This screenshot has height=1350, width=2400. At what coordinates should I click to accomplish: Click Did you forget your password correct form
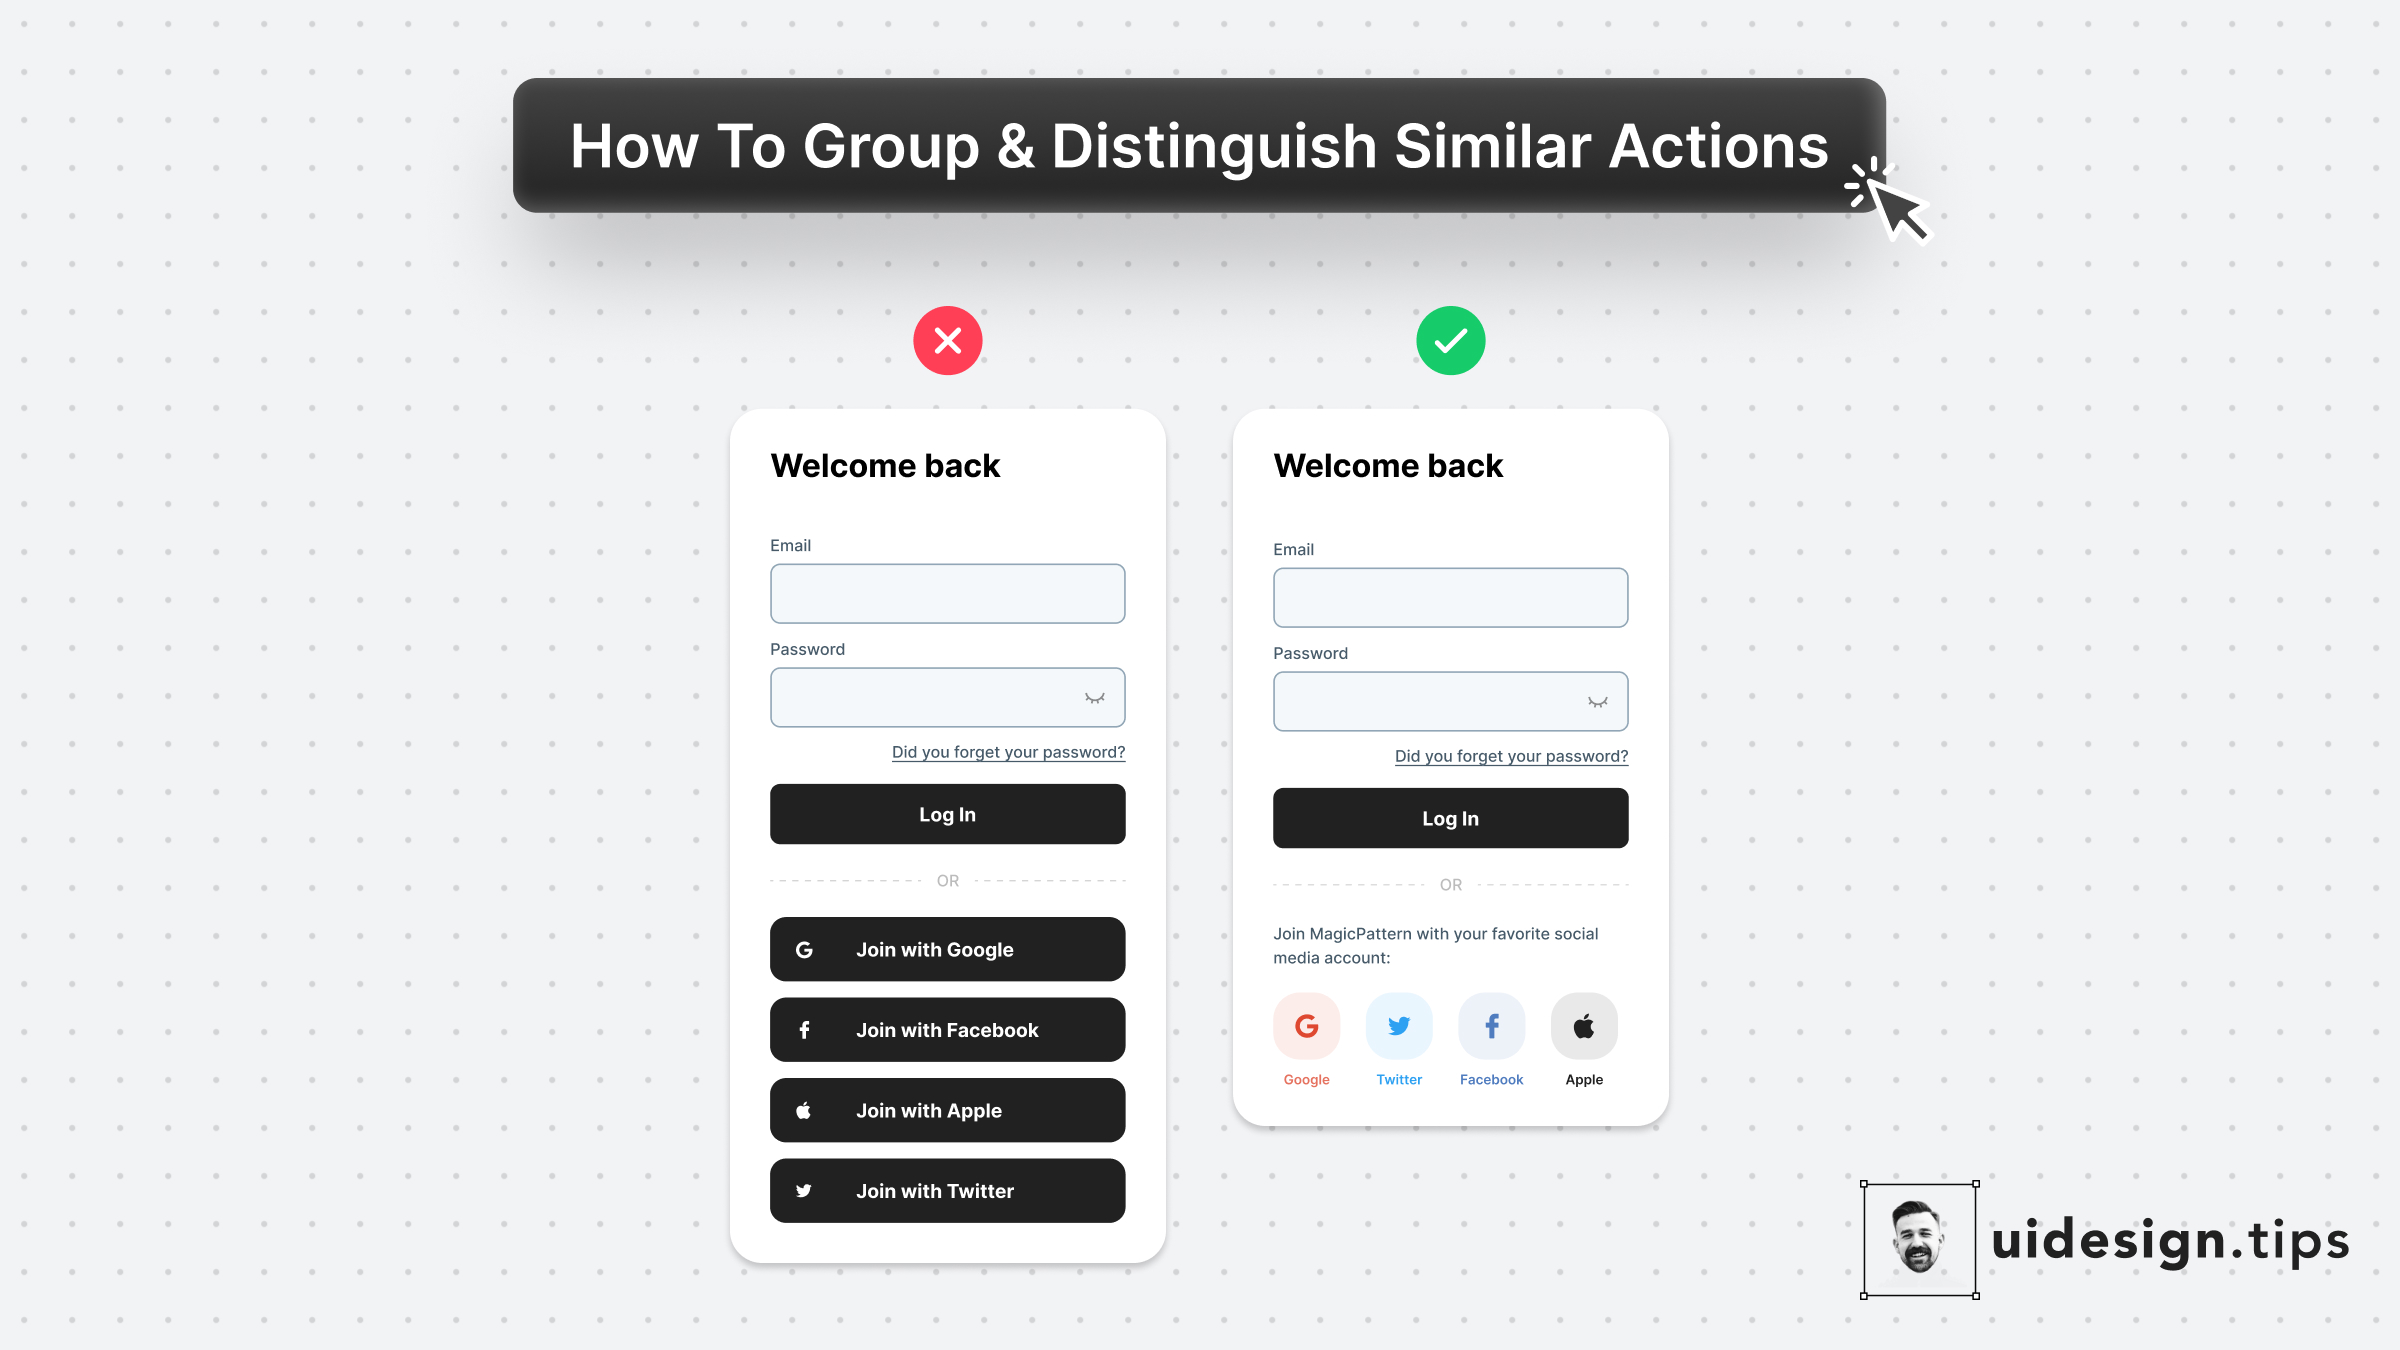pyautogui.click(x=1508, y=757)
